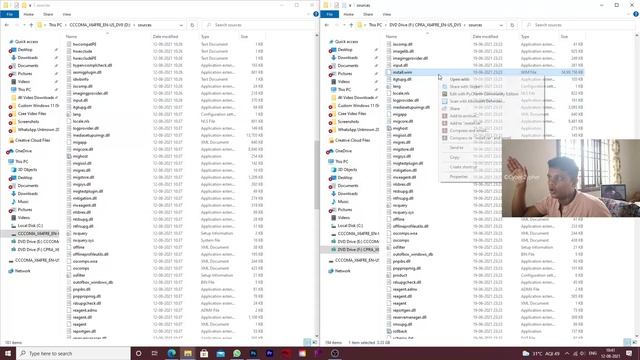This screenshot has width=640, height=360.
Task: Go up one folder in left window
Action: tap(31, 25)
